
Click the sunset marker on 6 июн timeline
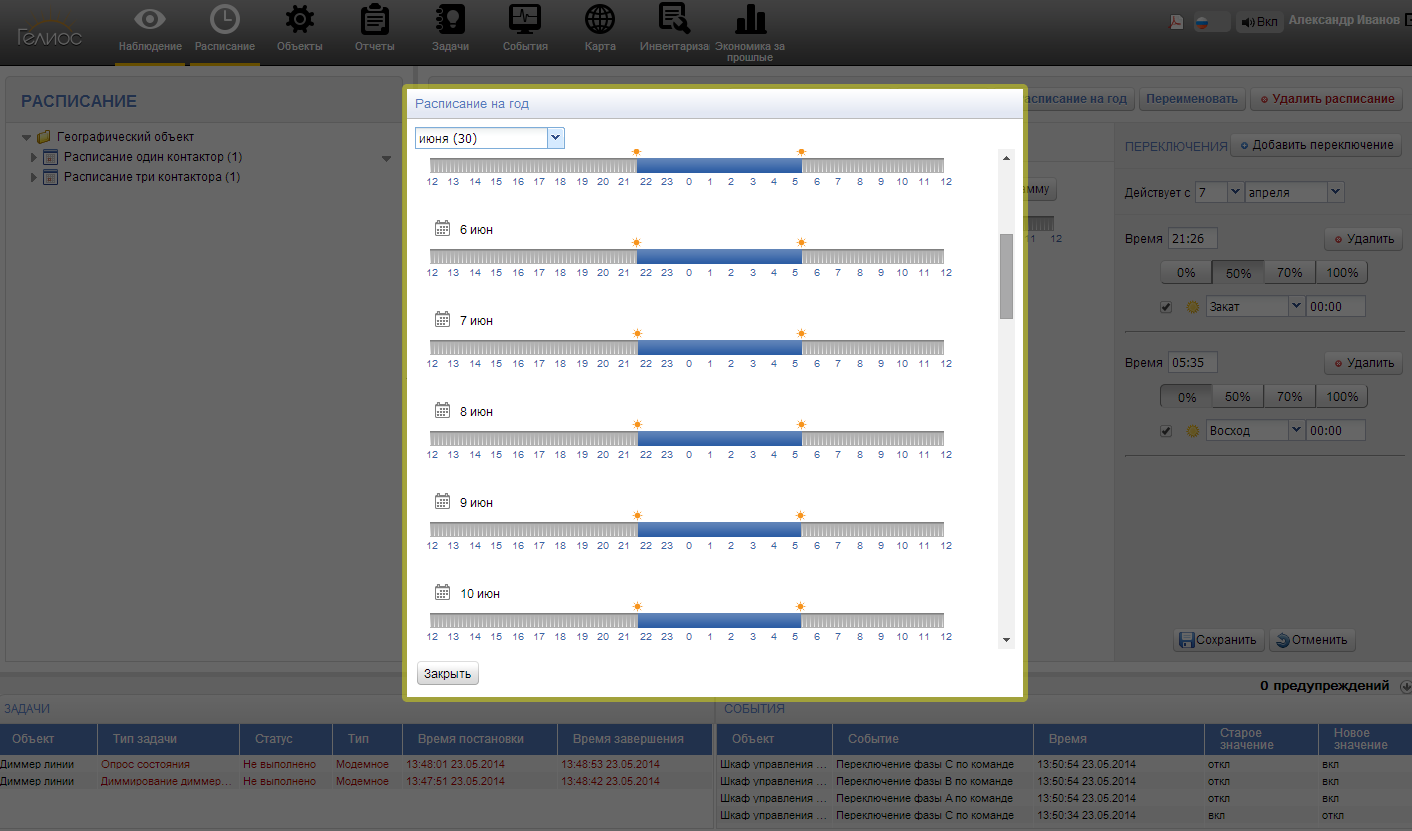[636, 243]
